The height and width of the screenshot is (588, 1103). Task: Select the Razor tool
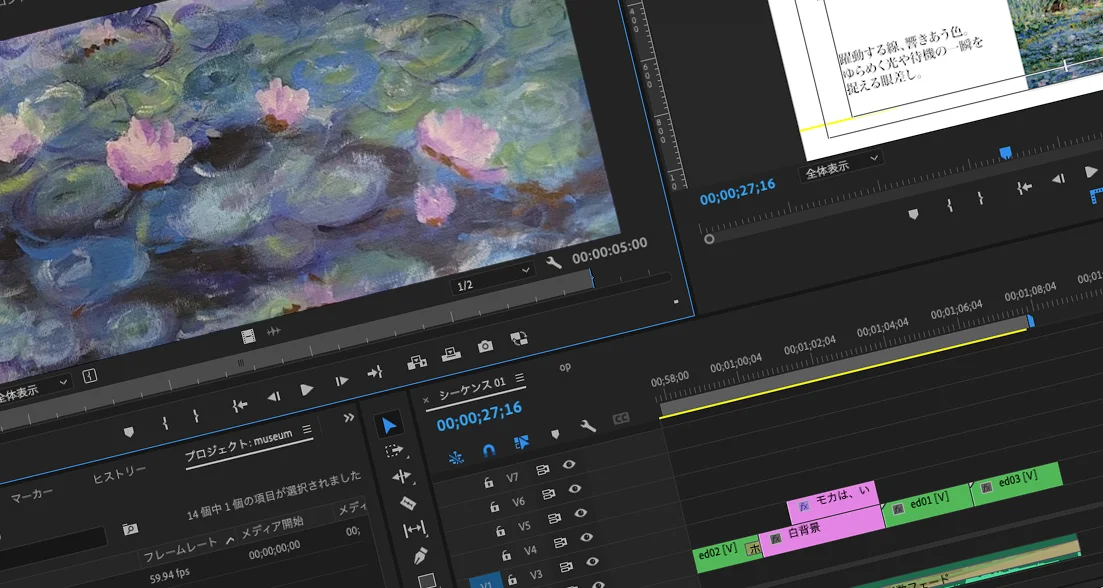click(407, 503)
